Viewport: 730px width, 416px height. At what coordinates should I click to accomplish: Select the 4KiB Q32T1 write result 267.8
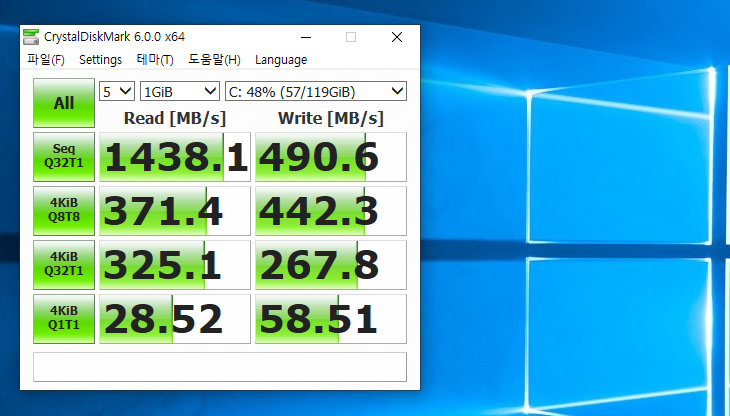[331, 265]
